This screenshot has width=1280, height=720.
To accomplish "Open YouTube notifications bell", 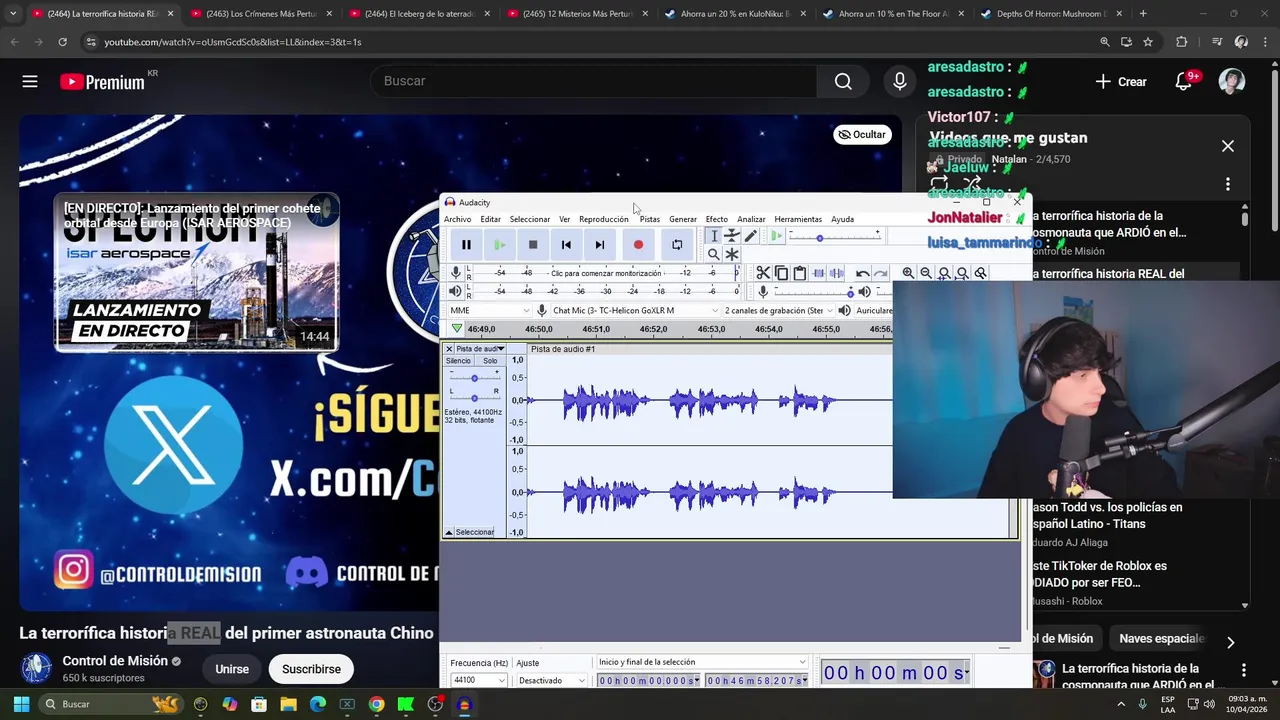I will [x=1185, y=81].
